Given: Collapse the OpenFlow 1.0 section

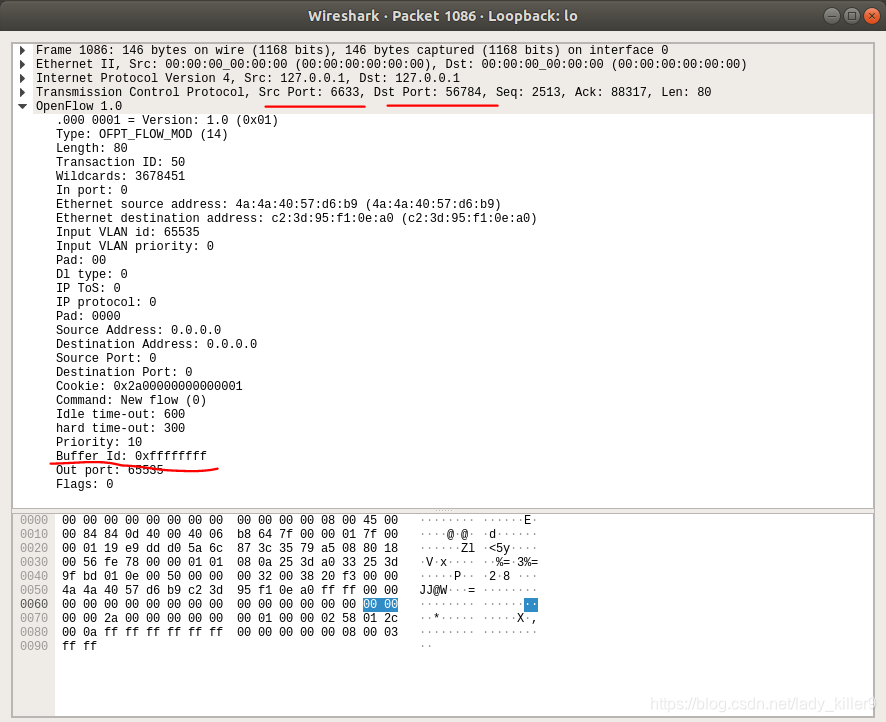Looking at the screenshot, I should 23,106.
